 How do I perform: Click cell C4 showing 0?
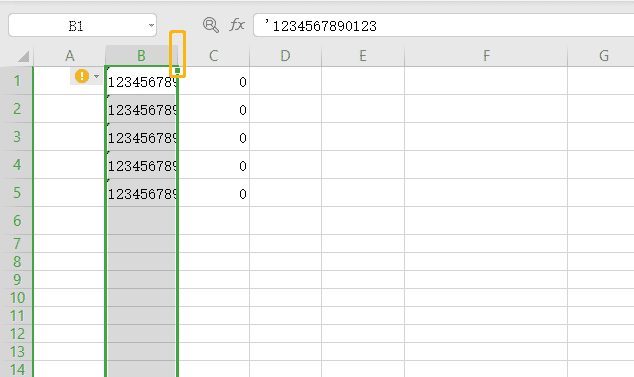click(x=214, y=165)
